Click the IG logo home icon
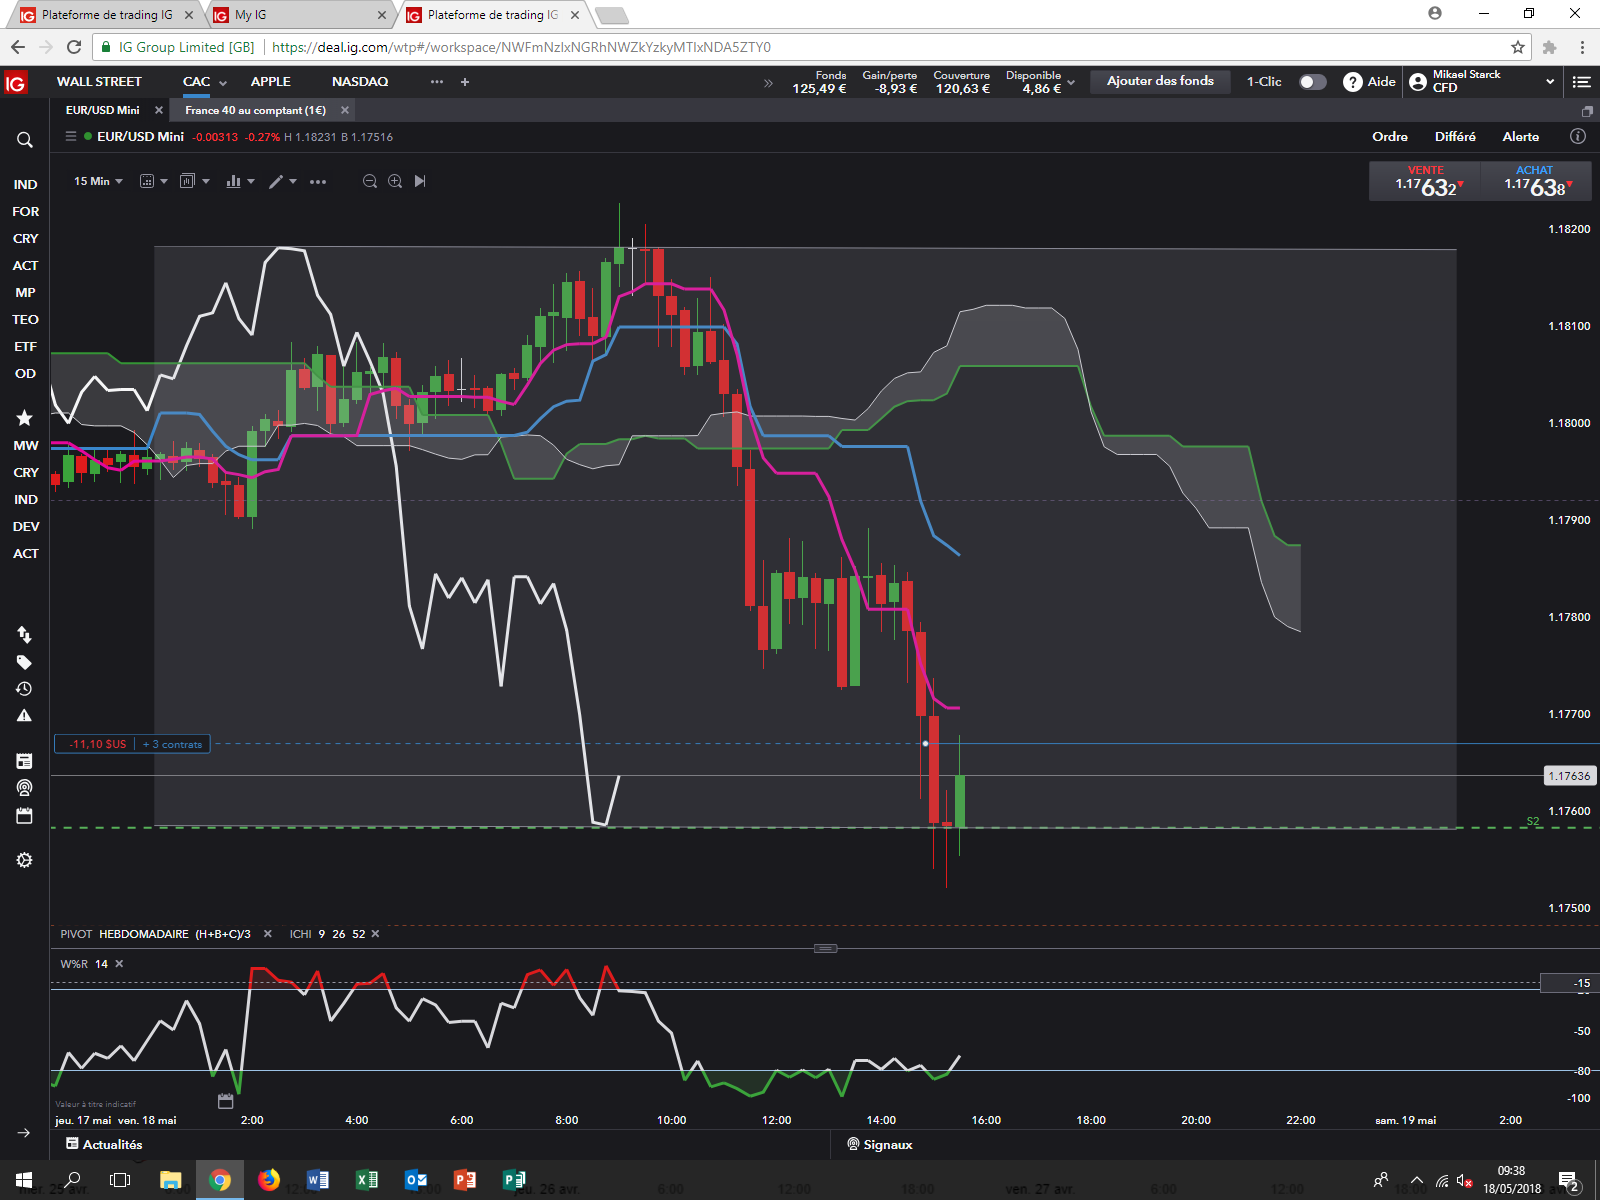 pos(15,83)
